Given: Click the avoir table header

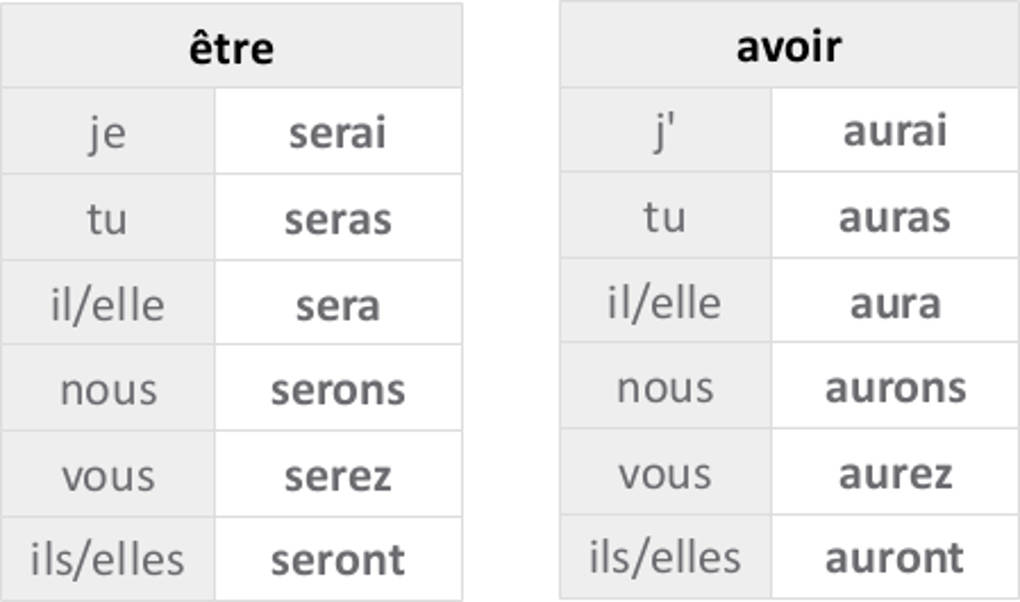Looking at the screenshot, I should 788,46.
